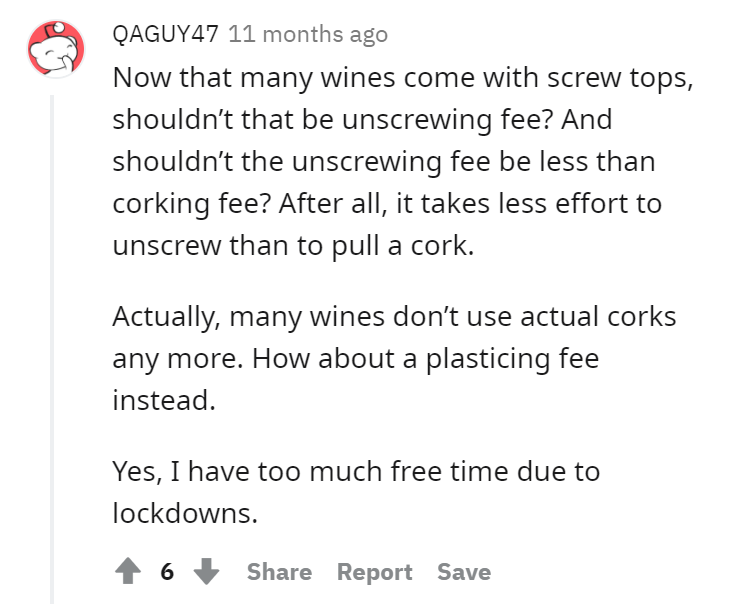The height and width of the screenshot is (604, 730).
Task: Upvote the QAGUY47 comment
Action: point(128,572)
